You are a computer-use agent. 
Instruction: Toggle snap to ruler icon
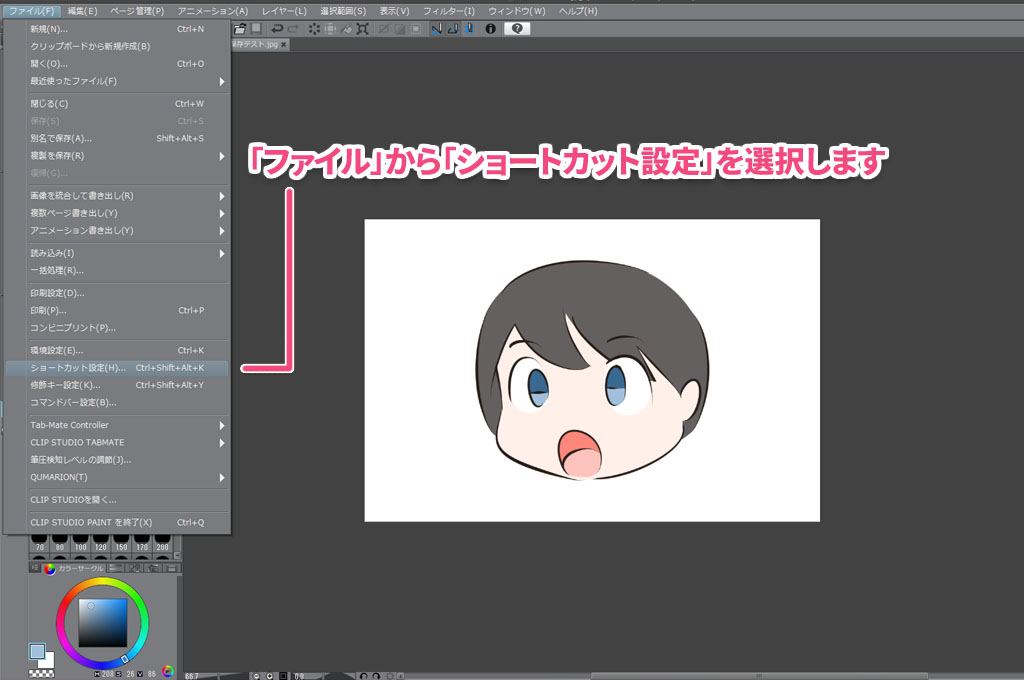[437, 29]
